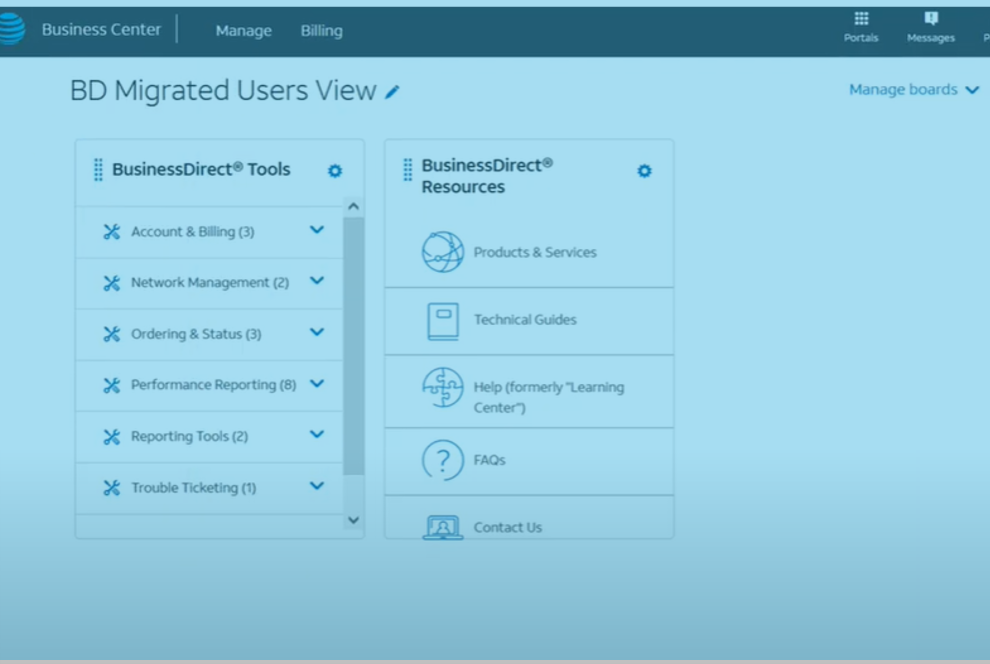The image size is (990, 664).
Task: Open settings gear for BusinessDirect Tools
Action: (x=335, y=170)
